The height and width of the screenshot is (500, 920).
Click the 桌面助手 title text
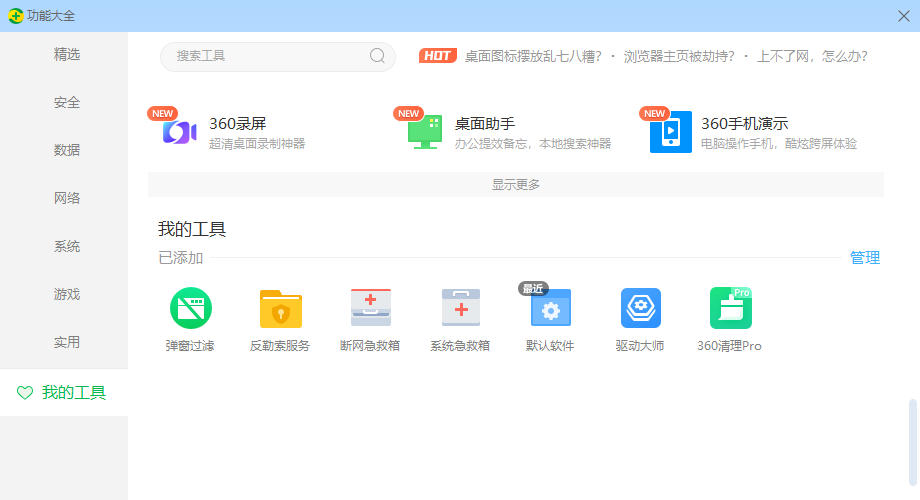pos(485,124)
